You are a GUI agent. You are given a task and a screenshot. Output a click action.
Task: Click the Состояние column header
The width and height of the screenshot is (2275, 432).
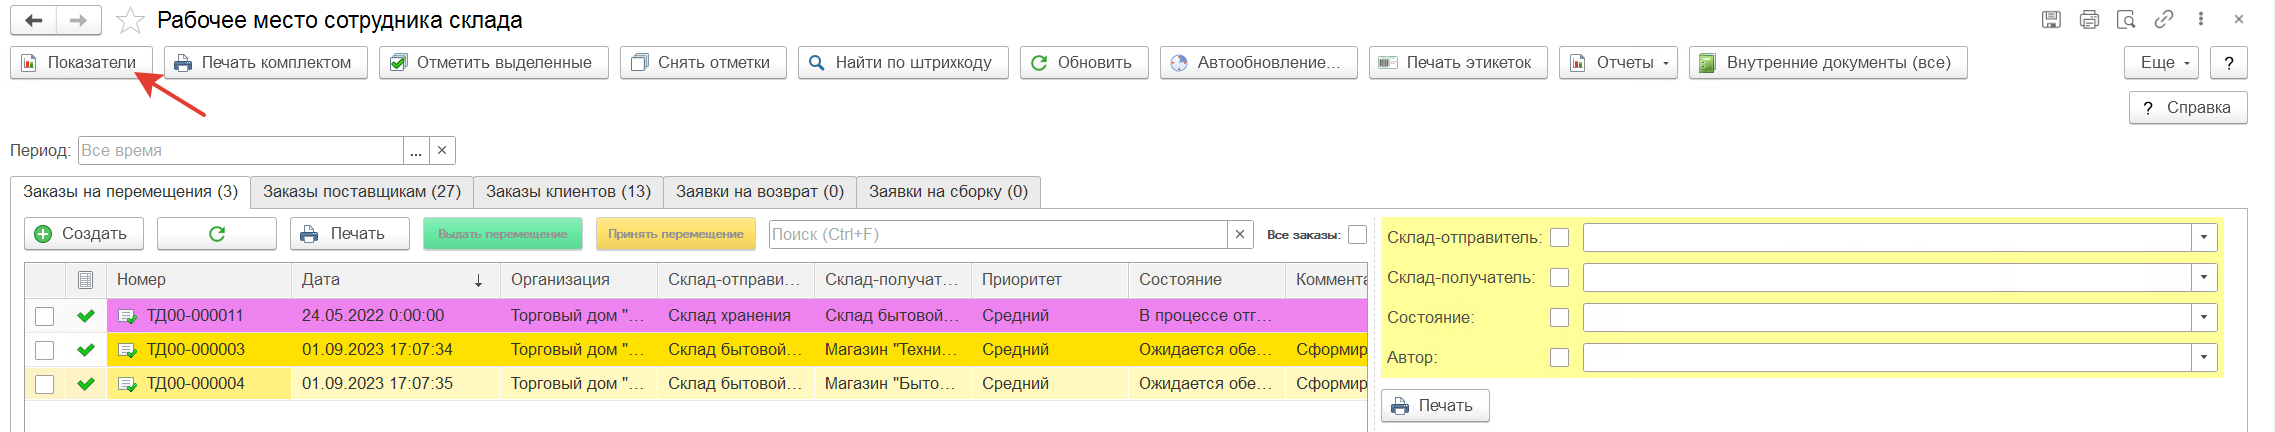[1206, 280]
